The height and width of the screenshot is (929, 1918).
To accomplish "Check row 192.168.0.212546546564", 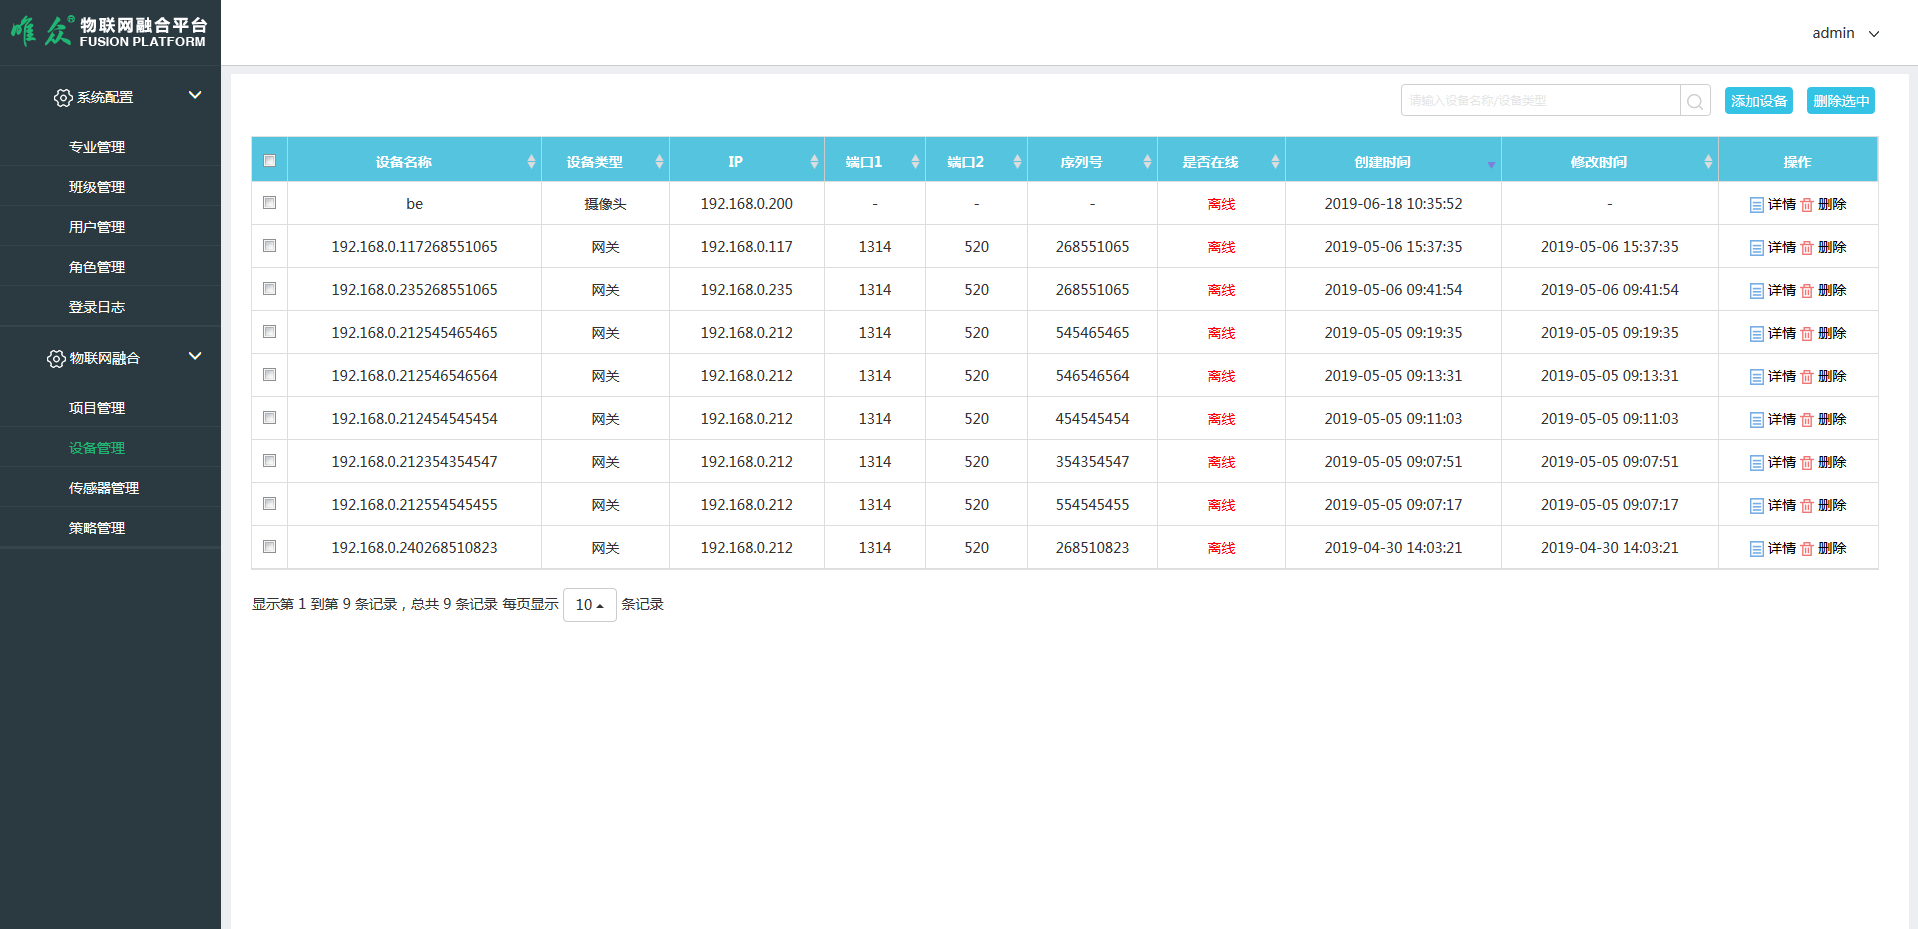I will coord(269,374).
